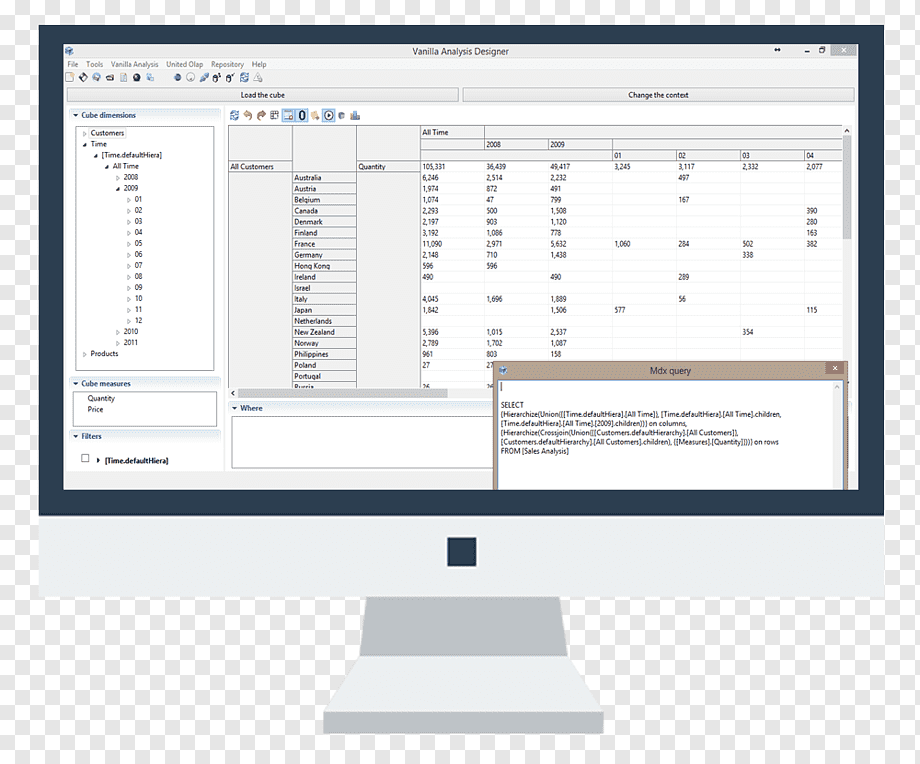Click the blue globe icon next to the diamond icon
The width and height of the screenshot is (920, 764).
(x=96, y=77)
